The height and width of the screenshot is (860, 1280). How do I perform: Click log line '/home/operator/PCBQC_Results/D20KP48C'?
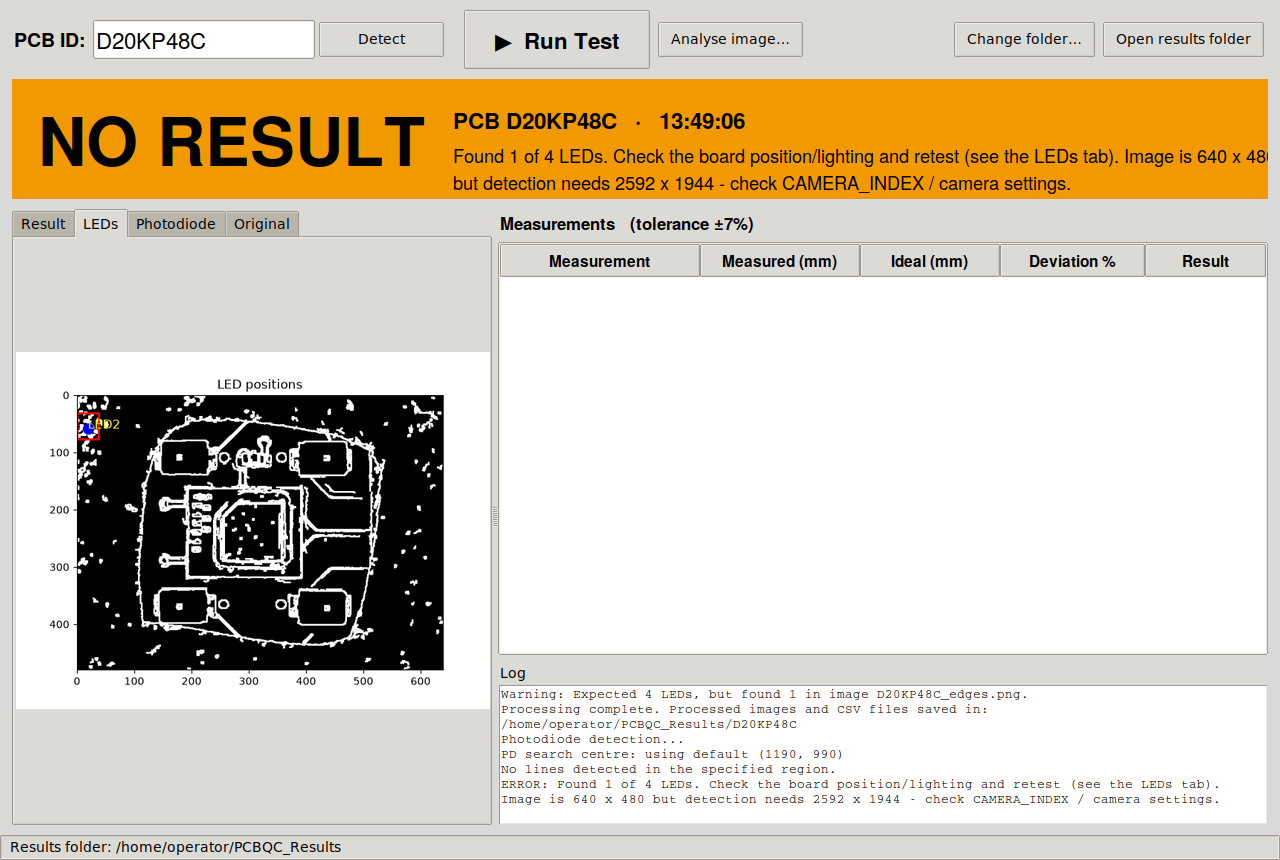tap(649, 724)
